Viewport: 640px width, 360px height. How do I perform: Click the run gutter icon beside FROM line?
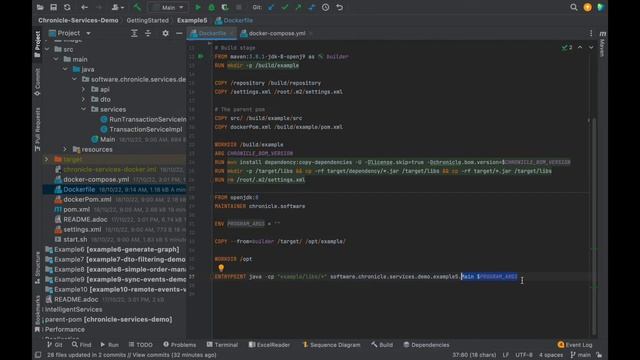click(201, 56)
